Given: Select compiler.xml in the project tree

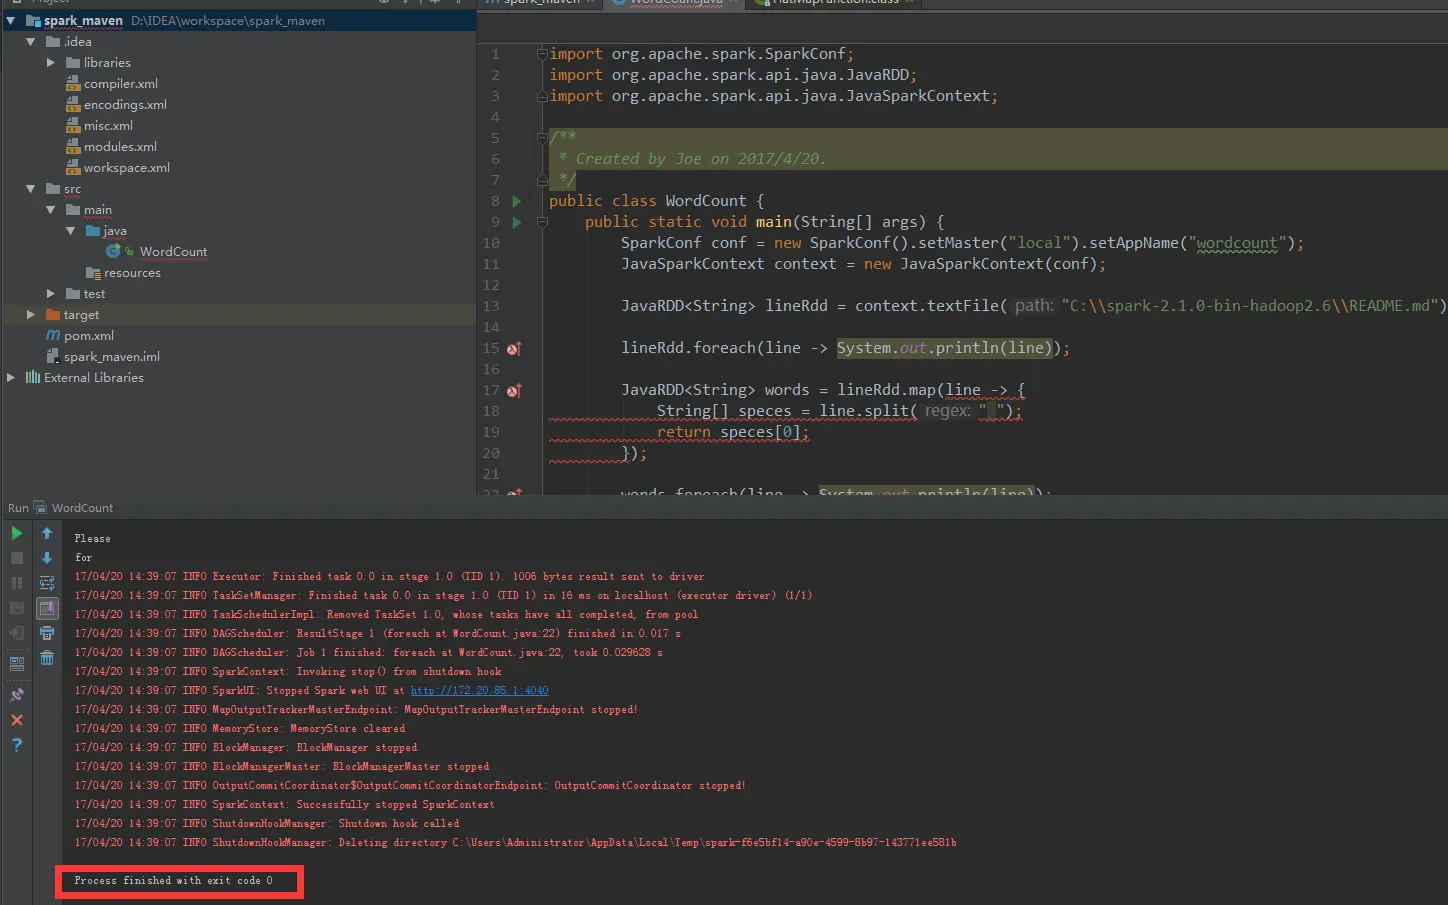Looking at the screenshot, I should pyautogui.click(x=120, y=83).
